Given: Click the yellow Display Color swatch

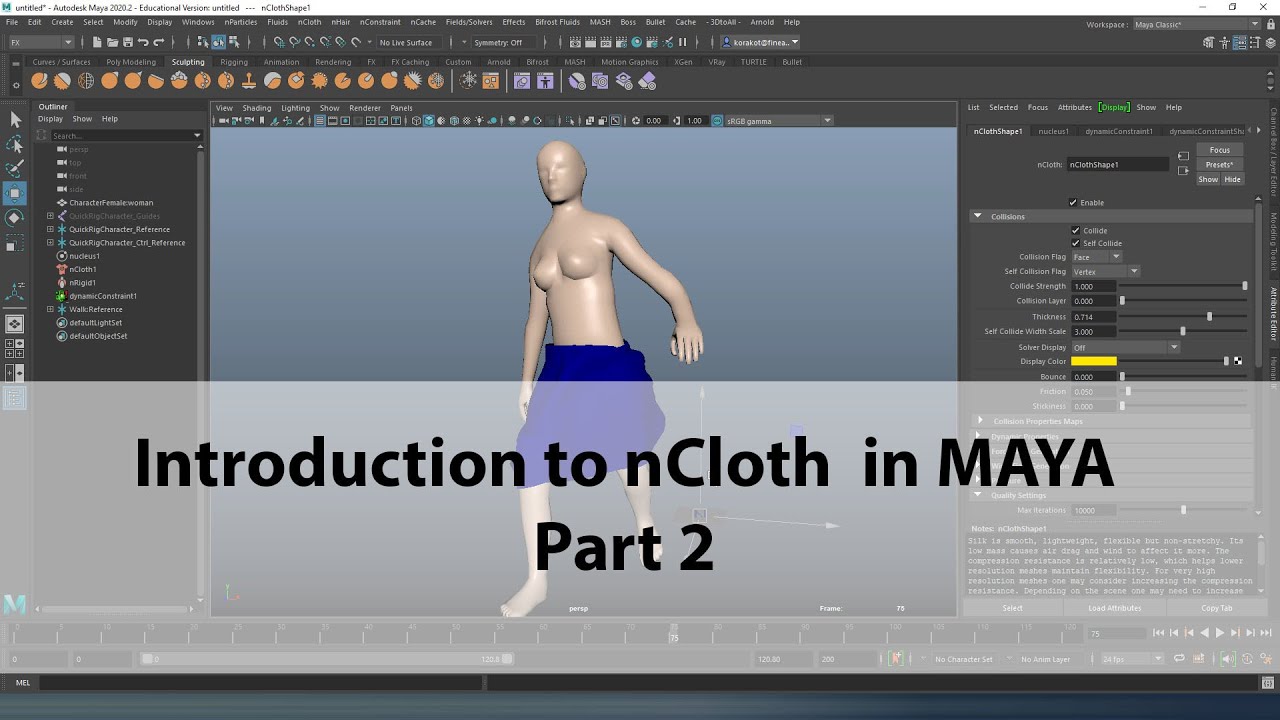Looking at the screenshot, I should 1093,361.
